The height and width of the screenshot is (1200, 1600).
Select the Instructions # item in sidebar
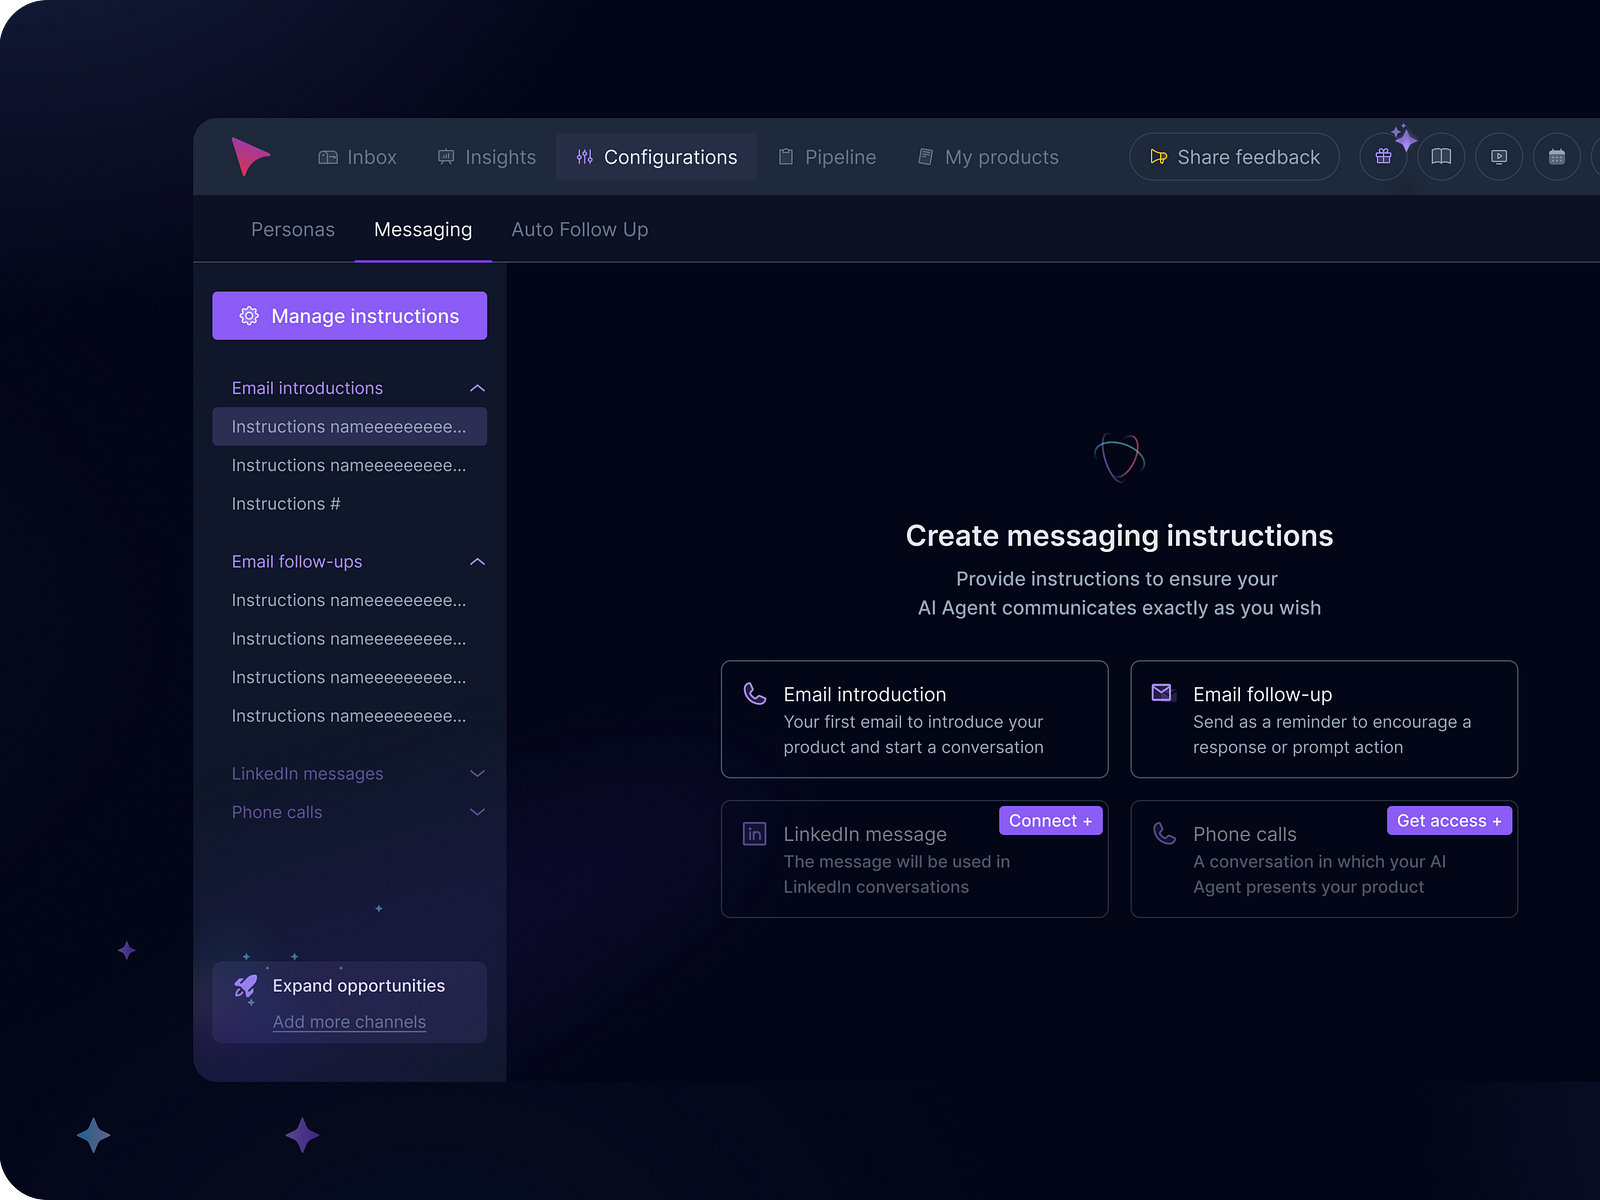[286, 503]
